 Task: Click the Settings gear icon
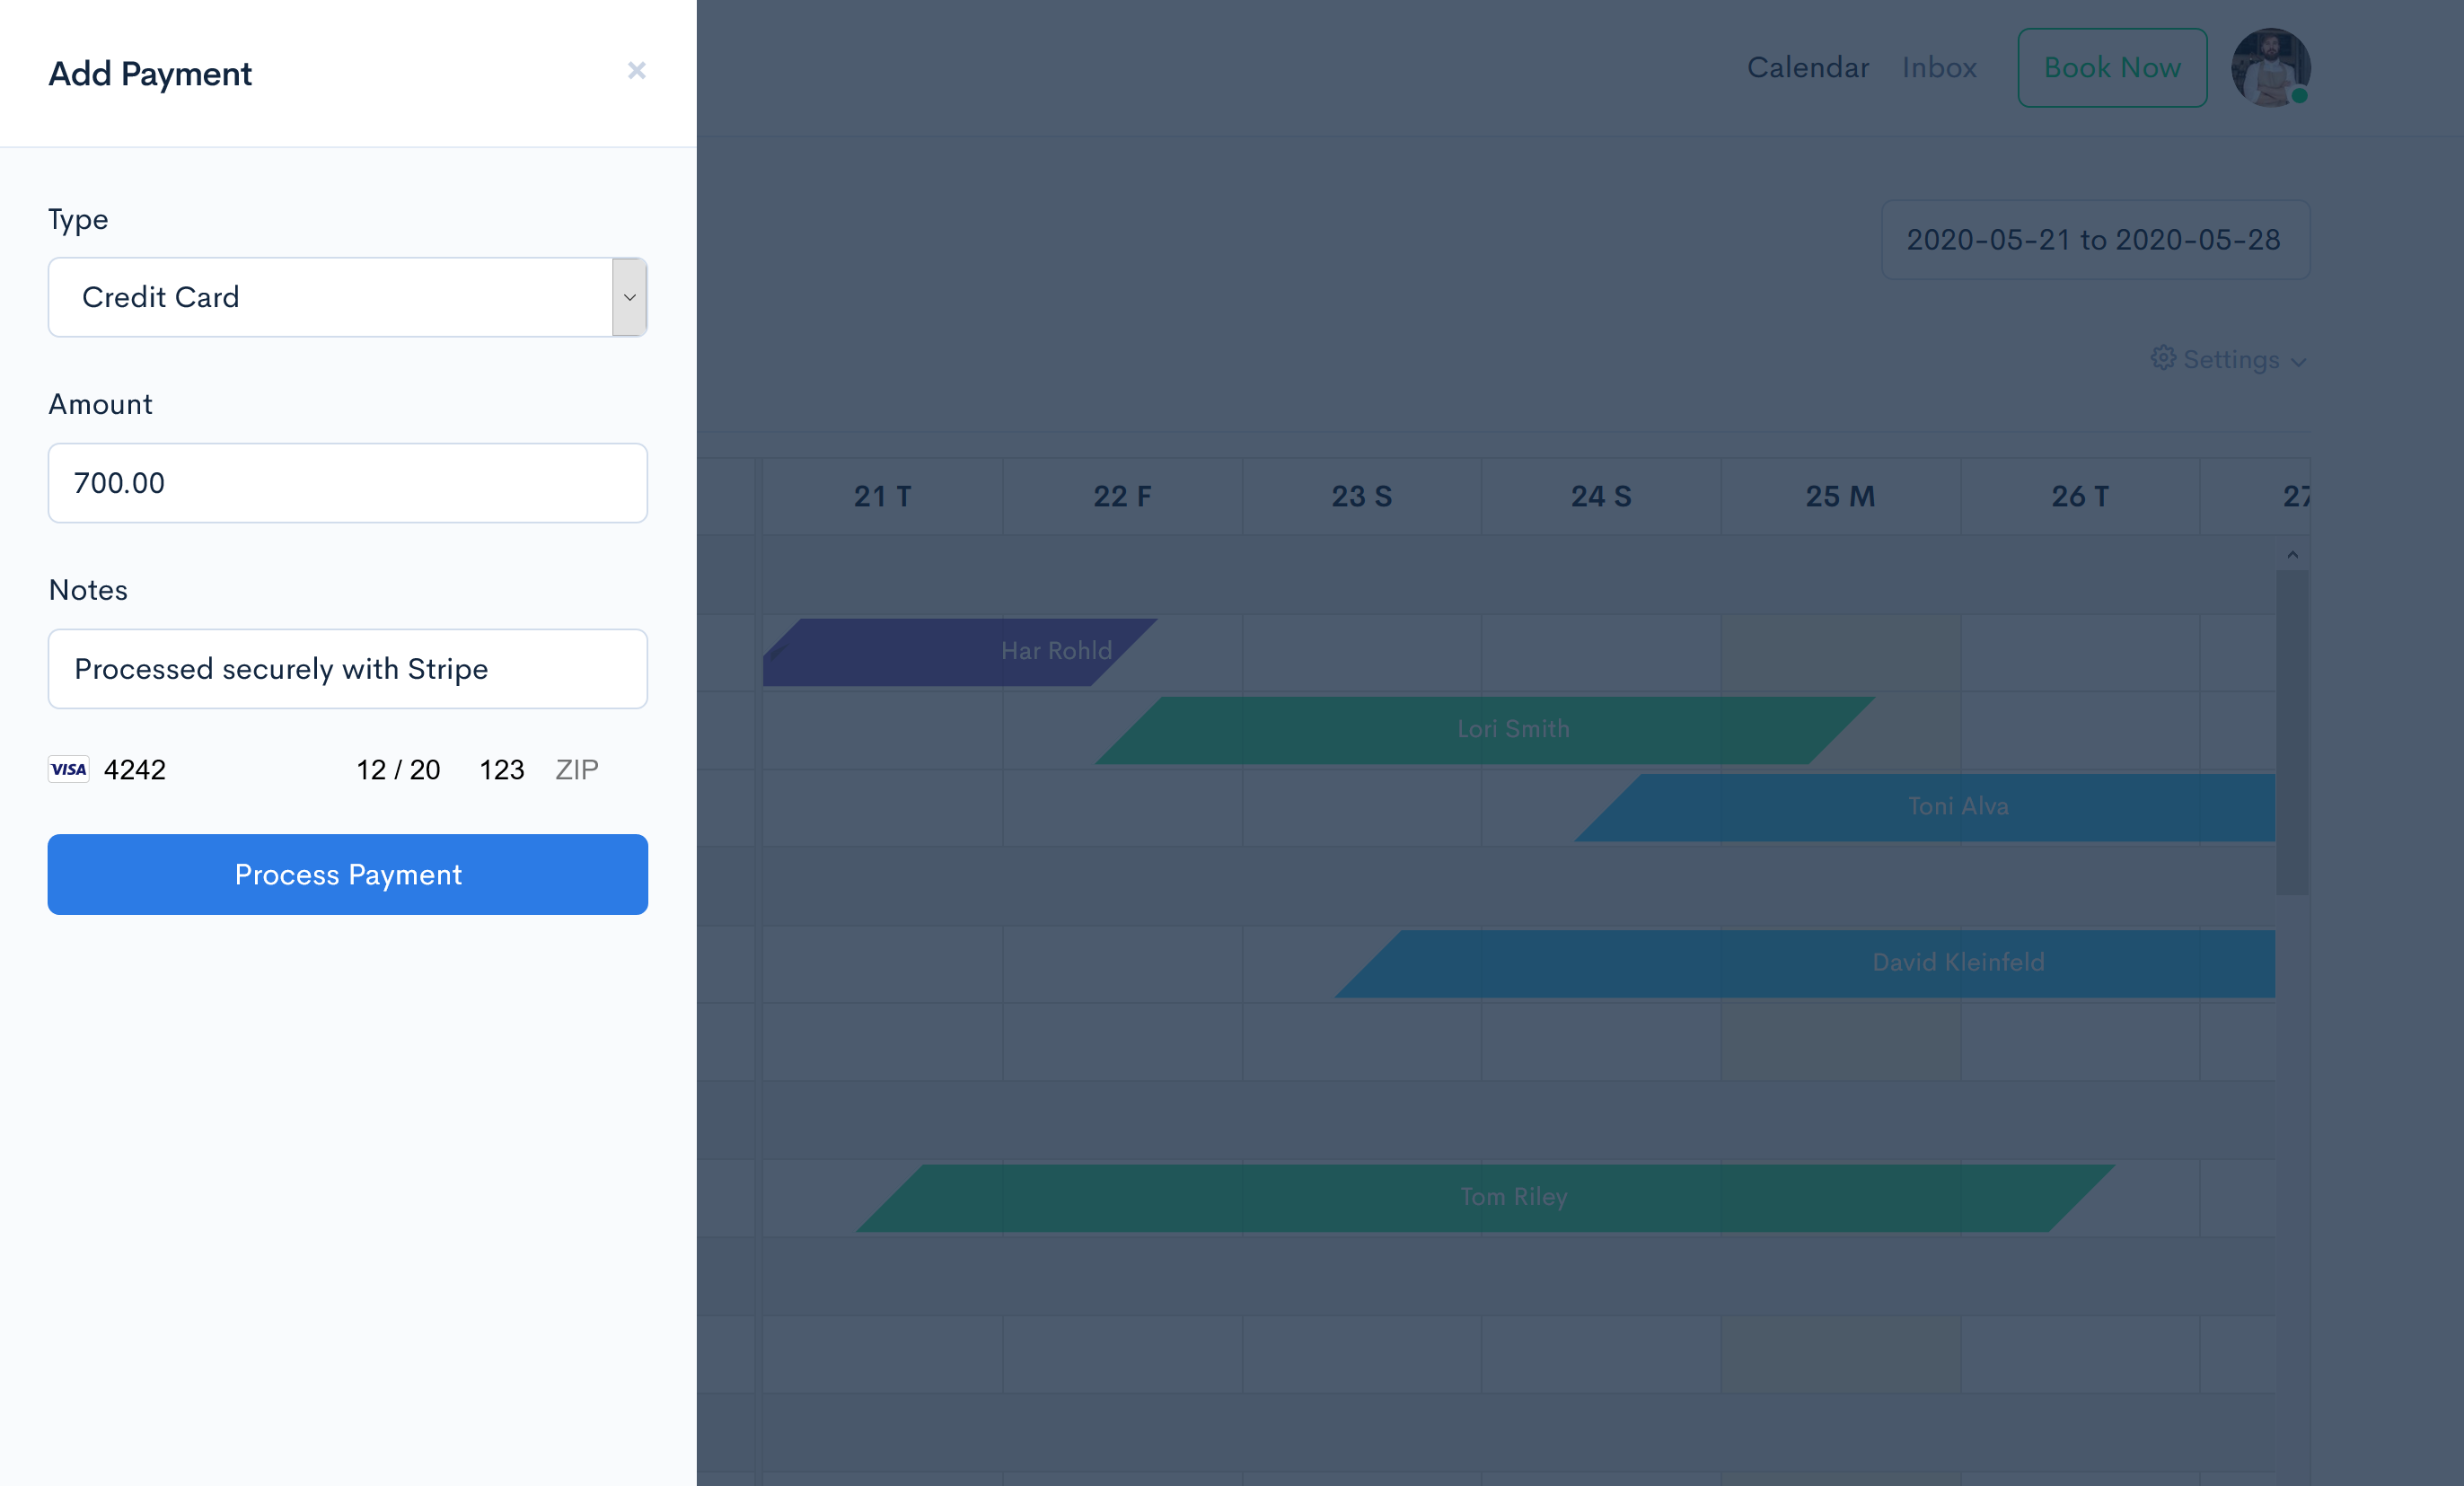2163,359
